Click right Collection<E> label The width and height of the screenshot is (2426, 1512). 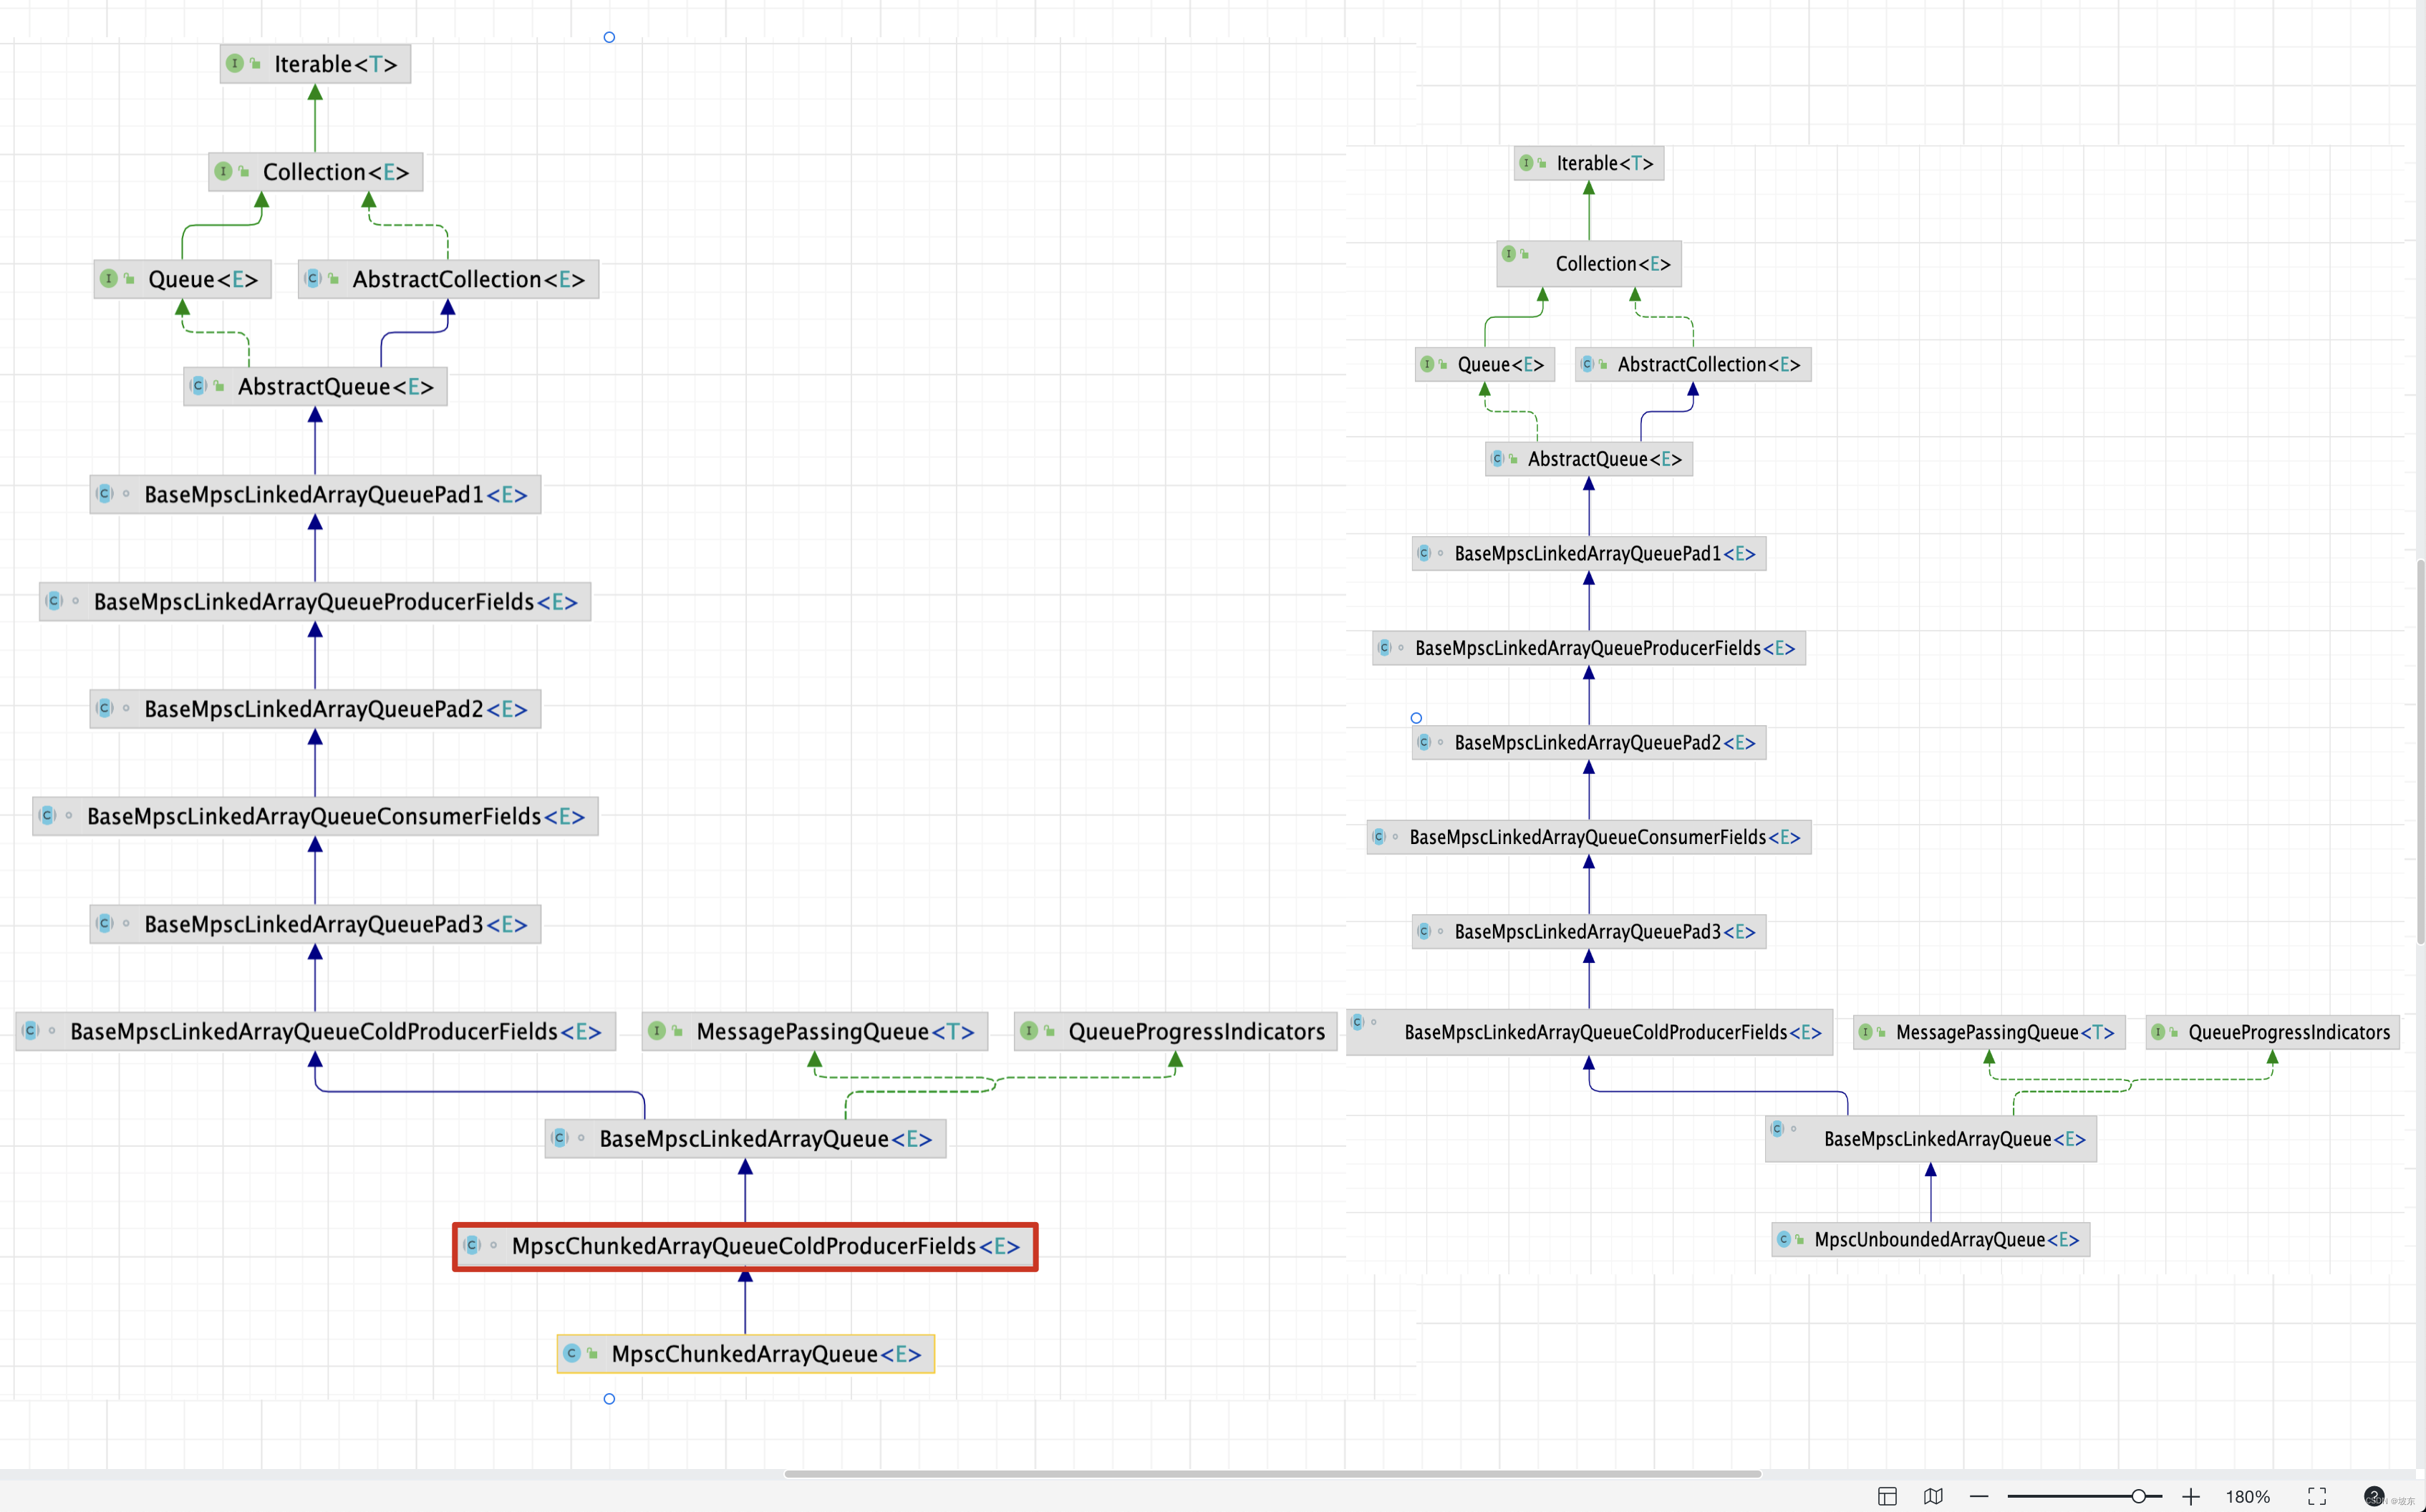click(x=1612, y=263)
